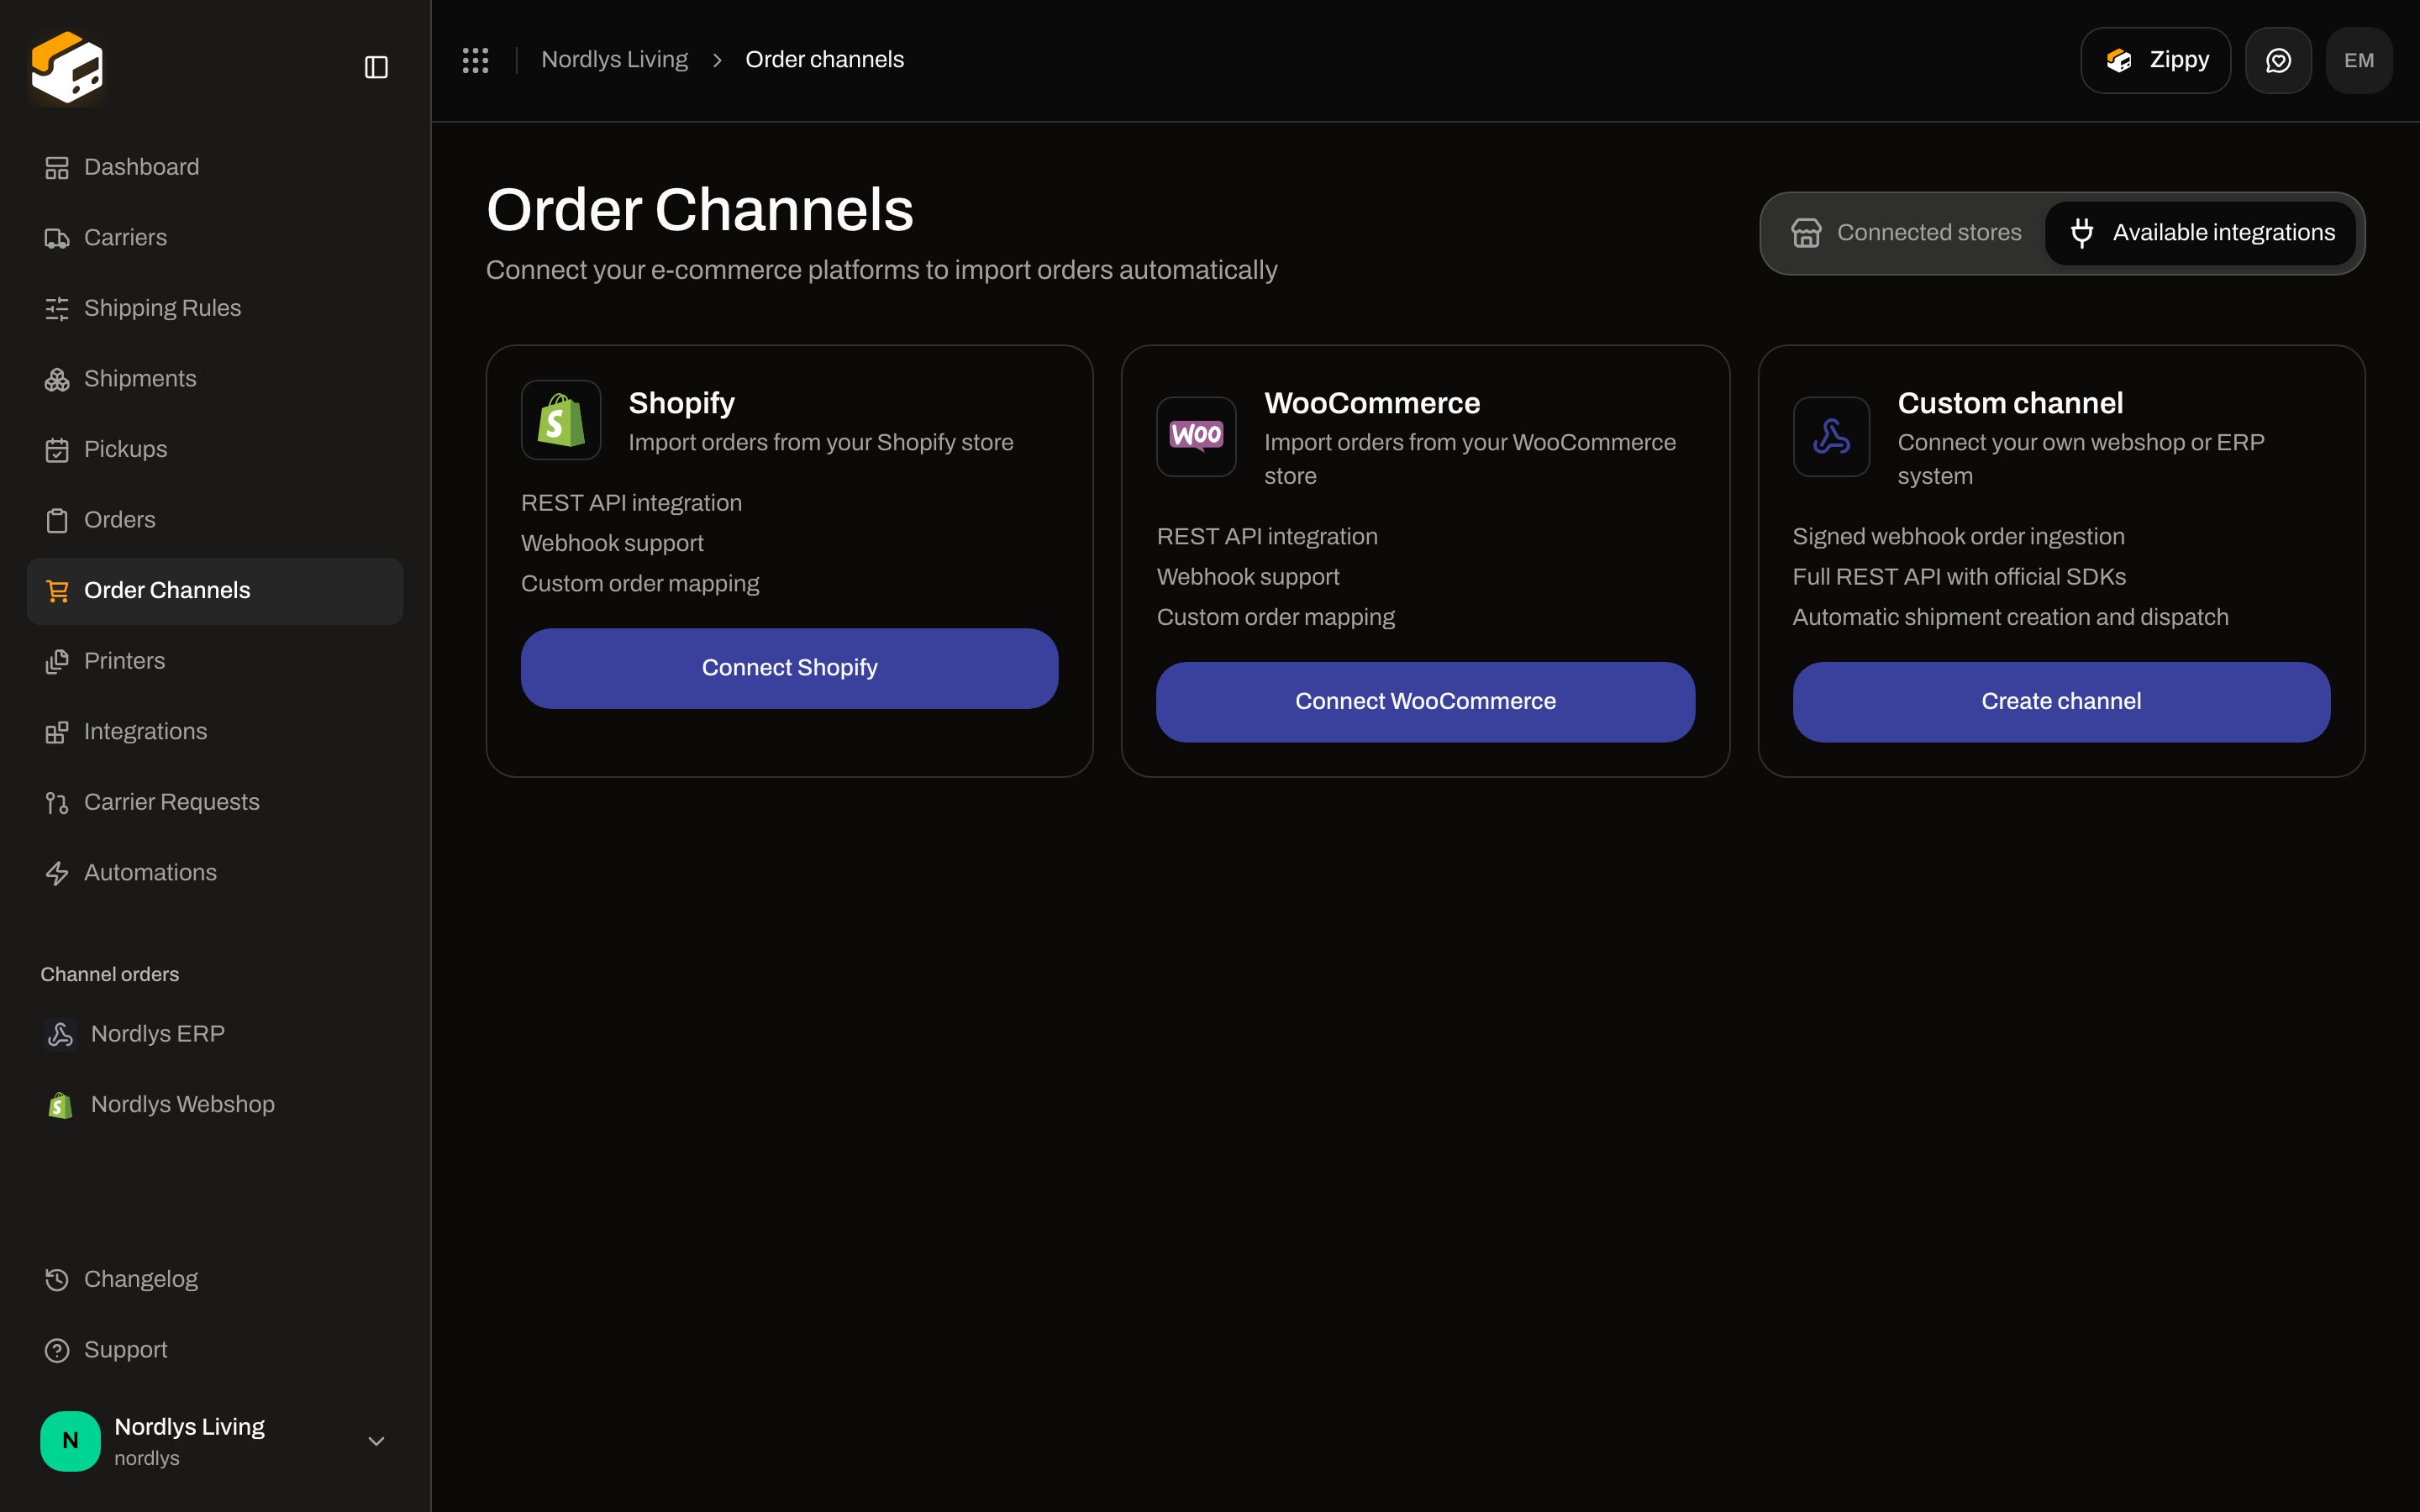Click the Support question-mark icon
This screenshot has width=2420, height=1512.
(57, 1350)
